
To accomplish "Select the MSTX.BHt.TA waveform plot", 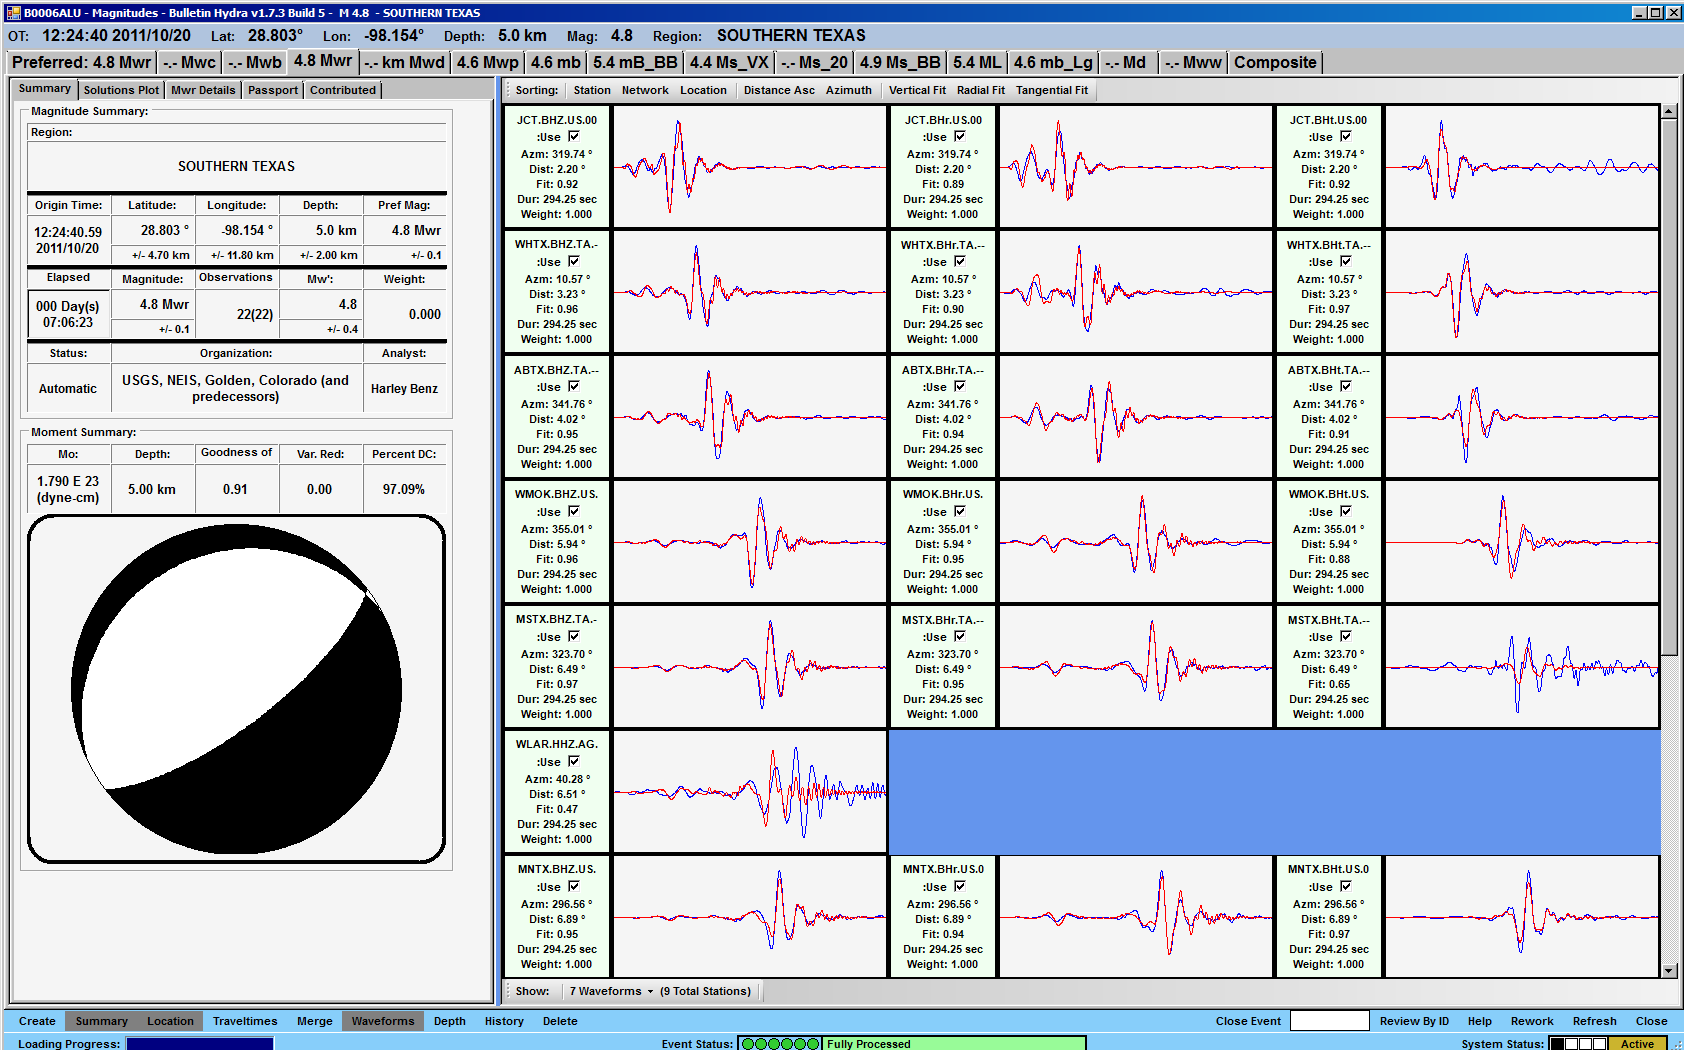I will click(x=1522, y=666).
